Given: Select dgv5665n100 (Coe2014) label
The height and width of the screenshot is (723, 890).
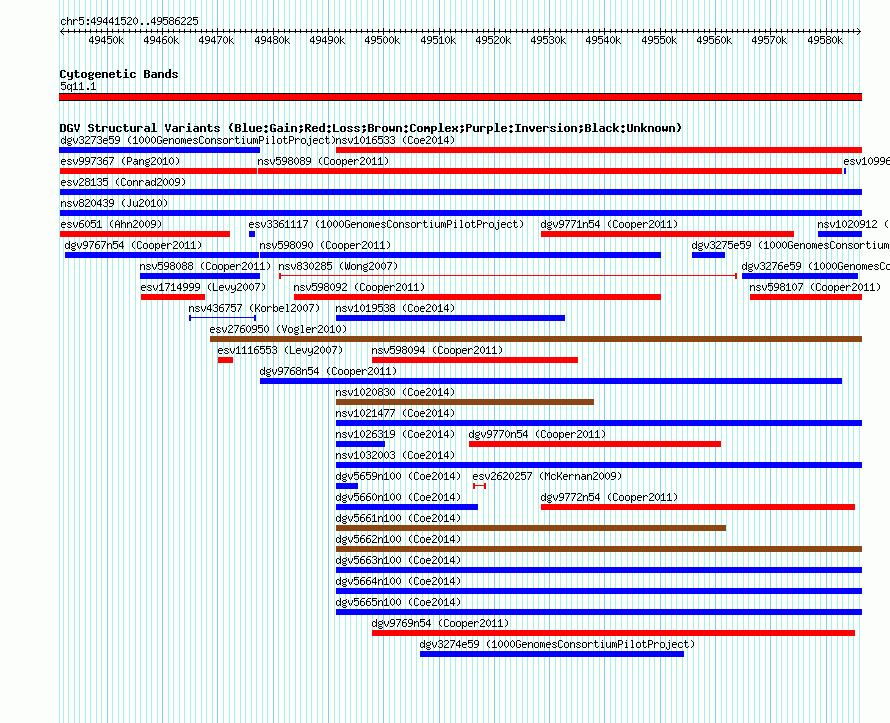Looking at the screenshot, I should tap(398, 602).
